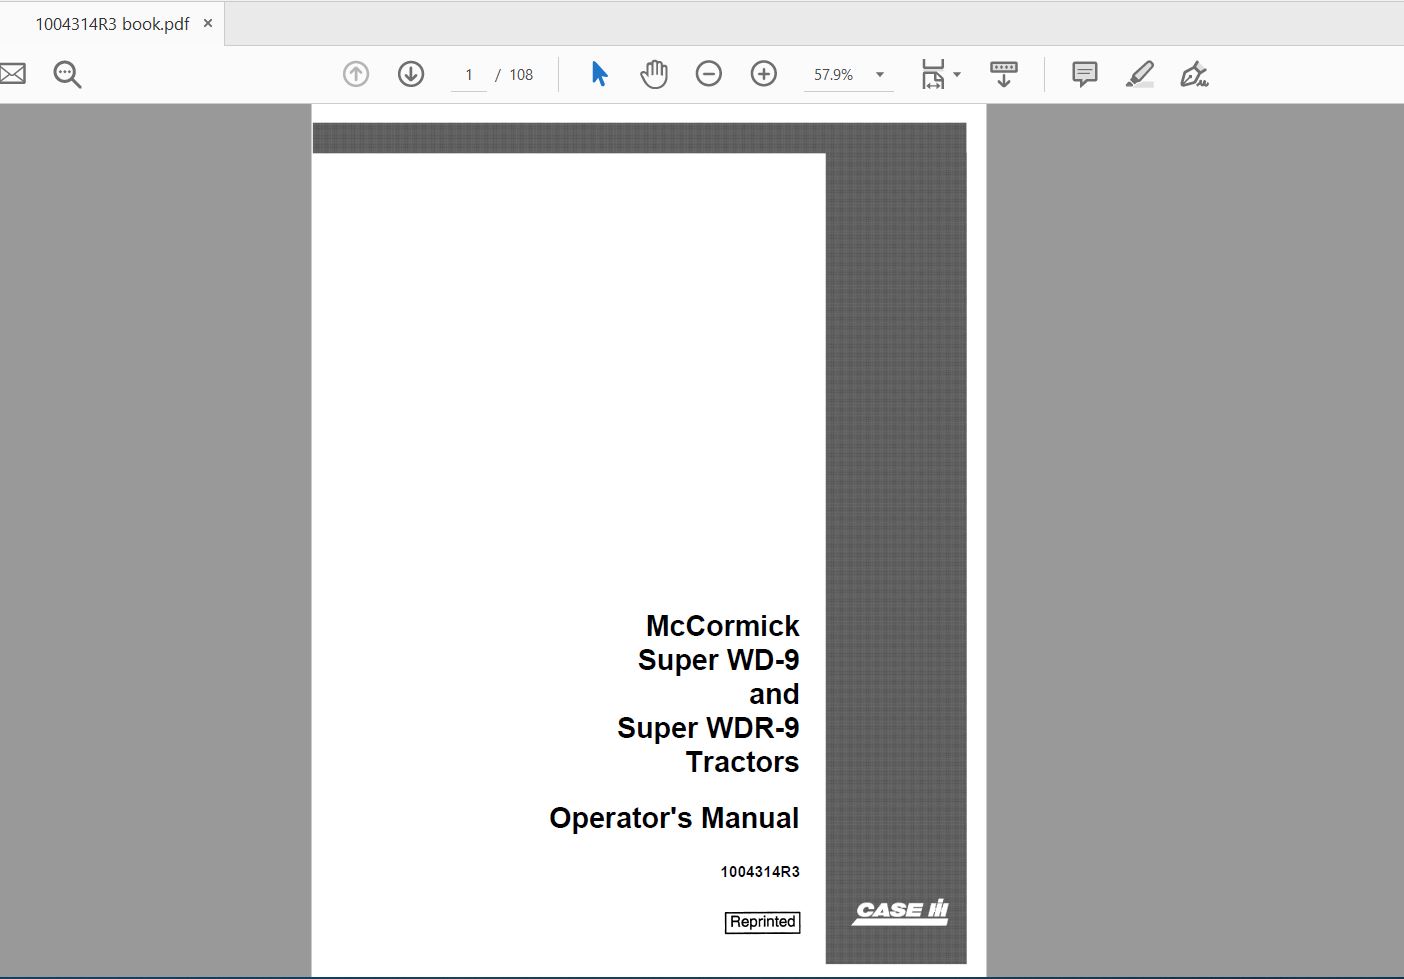The image size is (1404, 979).
Task: Click the Super WDR-9 heading text
Action: [708, 728]
